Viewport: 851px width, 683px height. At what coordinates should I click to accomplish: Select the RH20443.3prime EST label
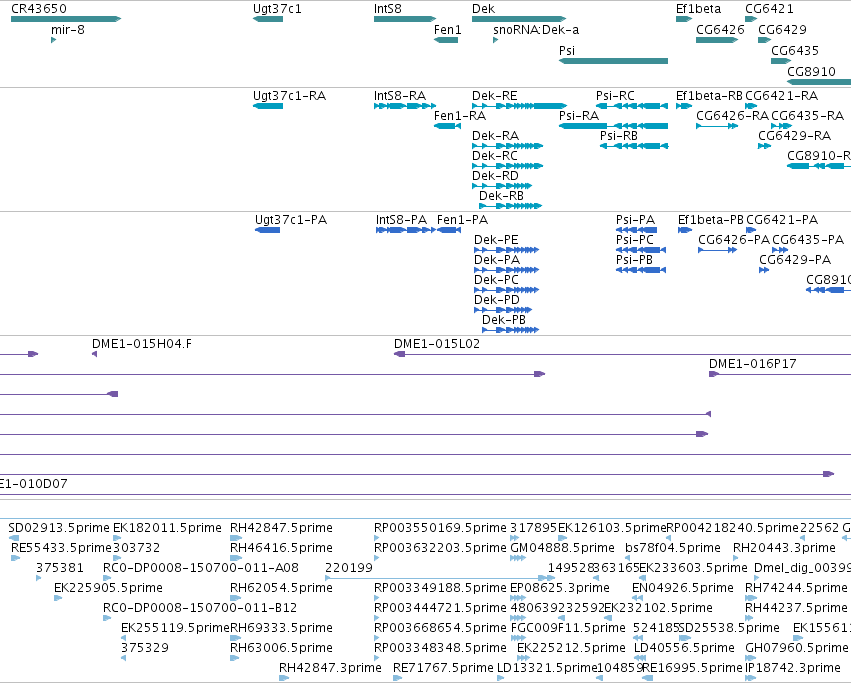click(784, 548)
